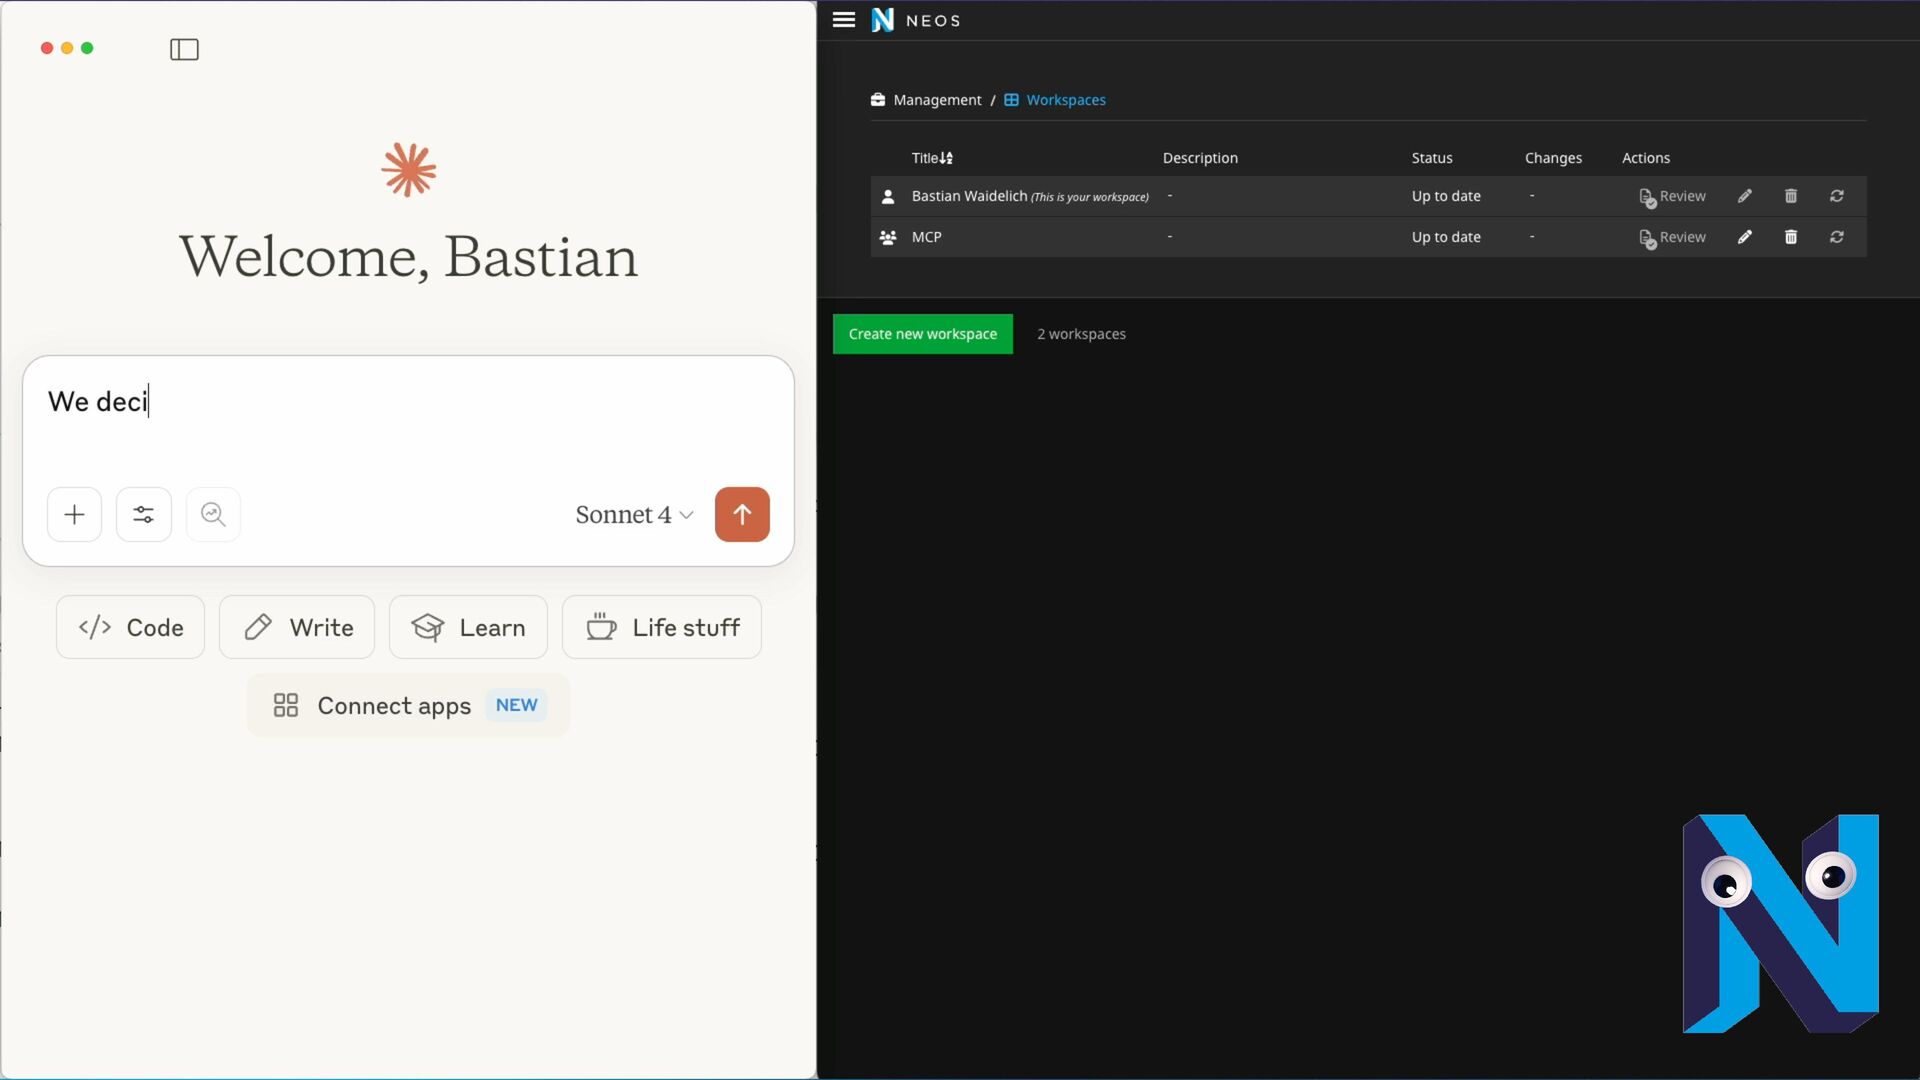Send the message with the orange arrow button
The height and width of the screenshot is (1080, 1920).
(x=742, y=514)
